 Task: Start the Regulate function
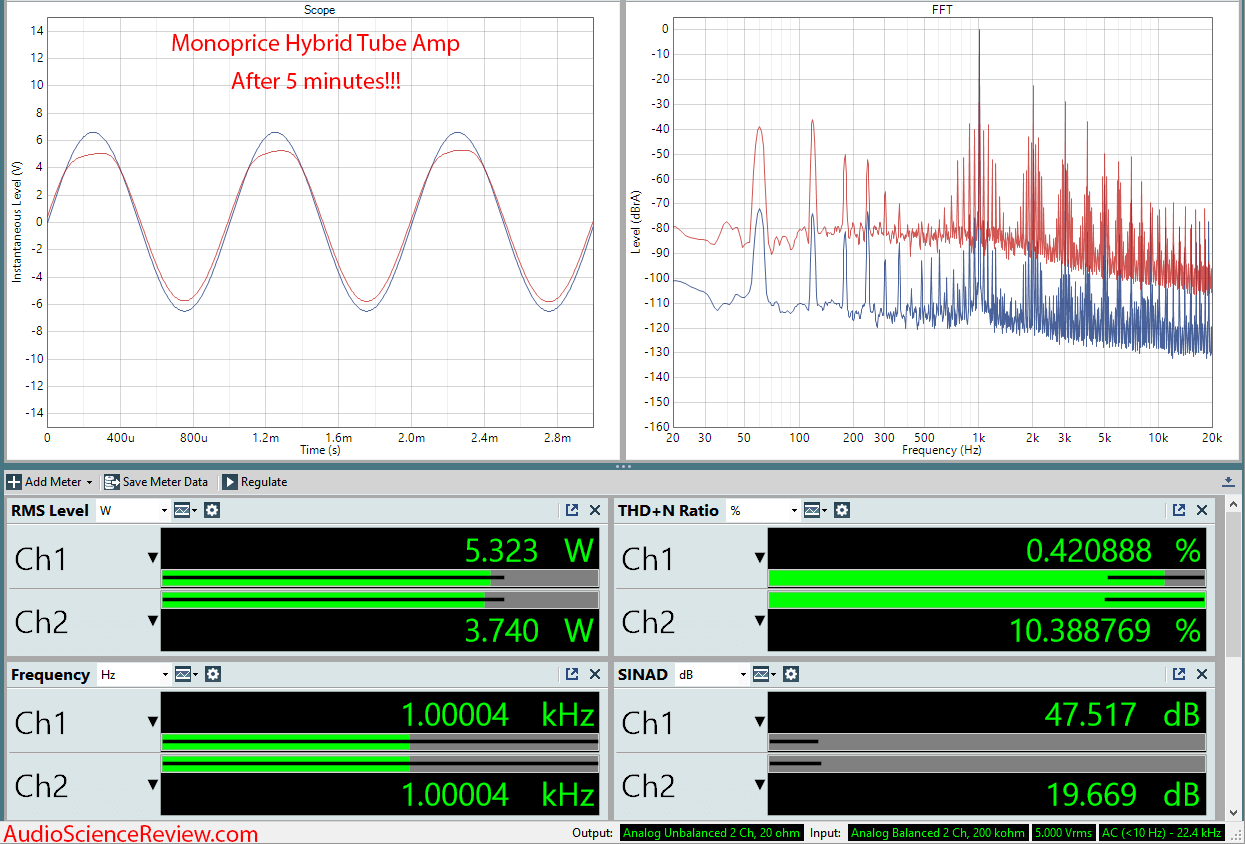[x=254, y=482]
